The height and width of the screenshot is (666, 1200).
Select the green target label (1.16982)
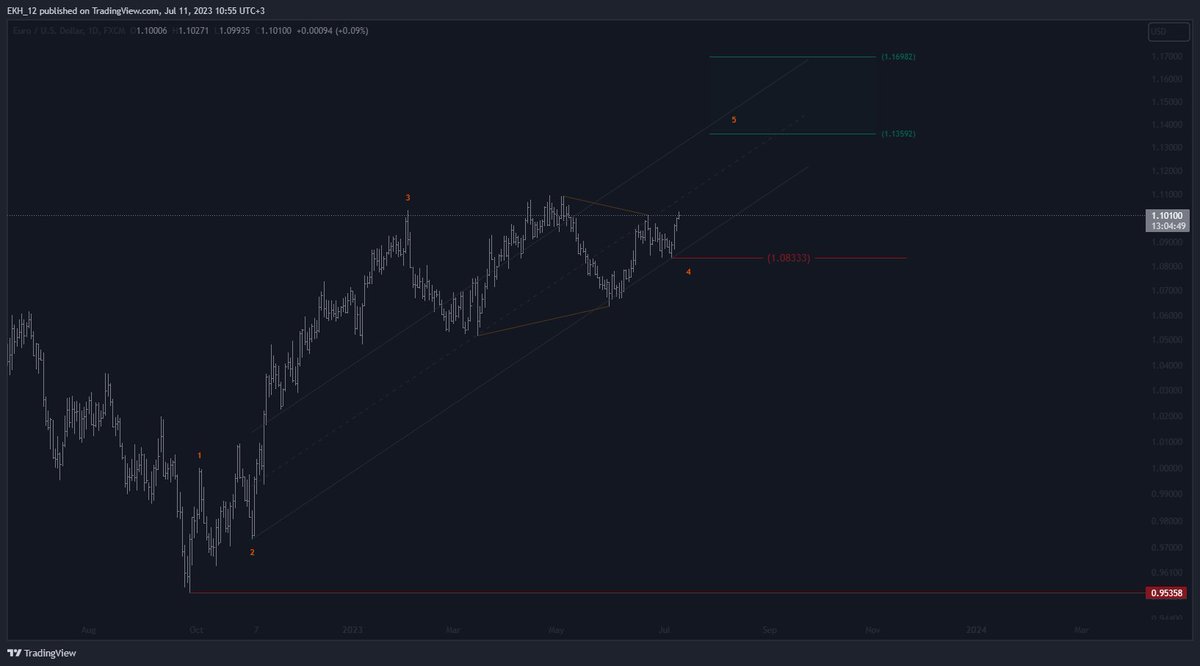pyautogui.click(x=898, y=57)
